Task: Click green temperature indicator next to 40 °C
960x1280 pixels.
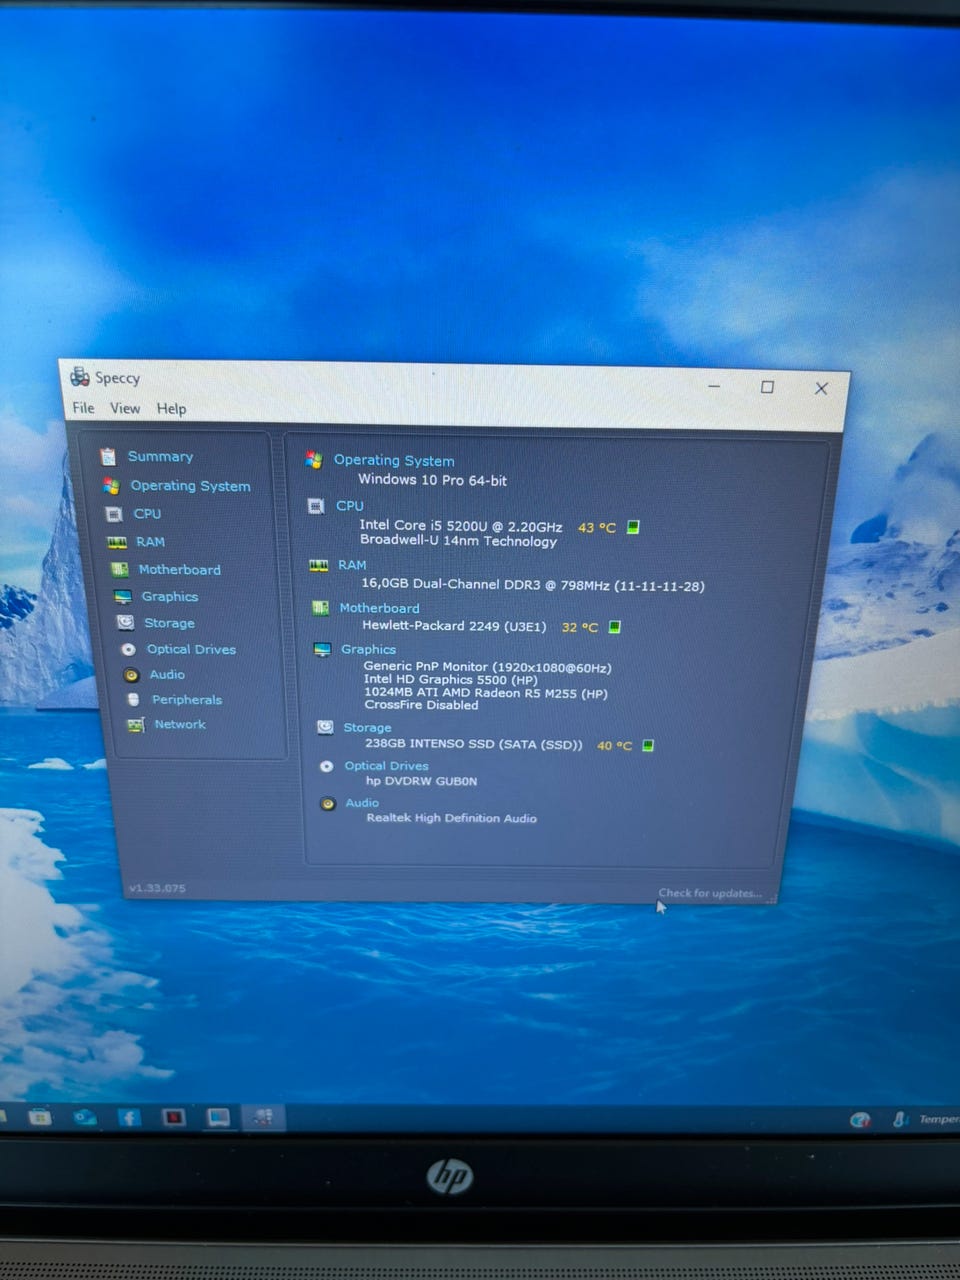Action: click(x=648, y=745)
